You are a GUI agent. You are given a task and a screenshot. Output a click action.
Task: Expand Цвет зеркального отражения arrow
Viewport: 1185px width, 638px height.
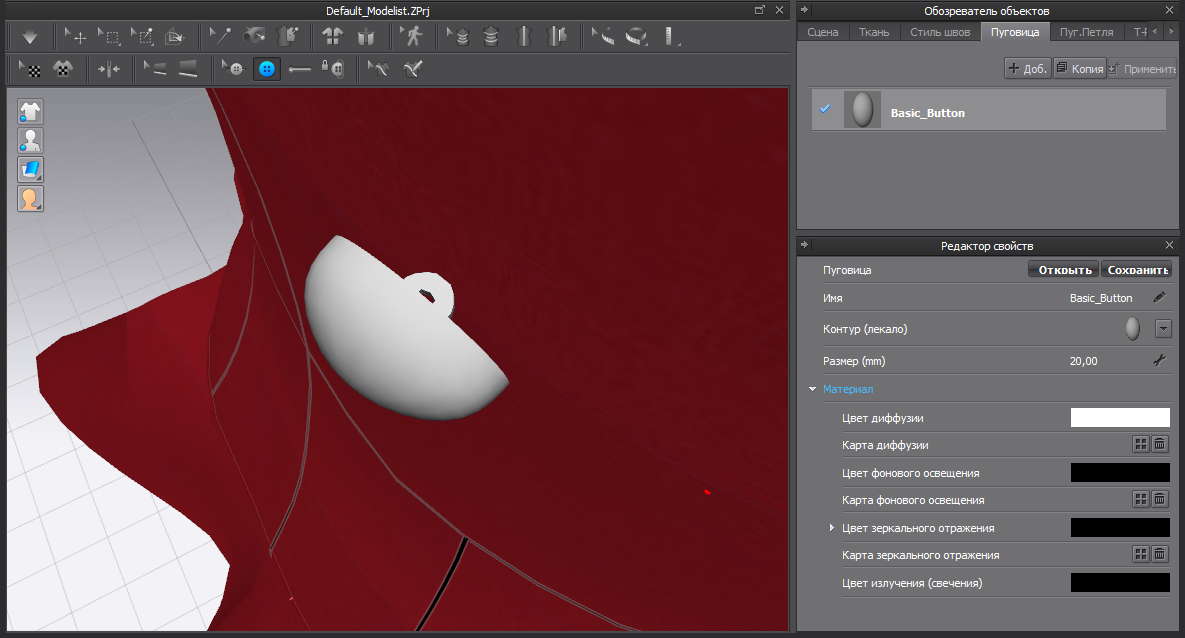[x=832, y=527]
